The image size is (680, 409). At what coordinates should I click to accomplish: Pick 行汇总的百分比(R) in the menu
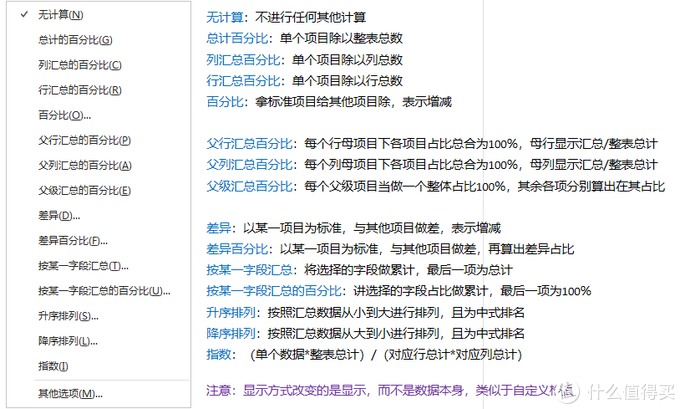[x=80, y=90]
